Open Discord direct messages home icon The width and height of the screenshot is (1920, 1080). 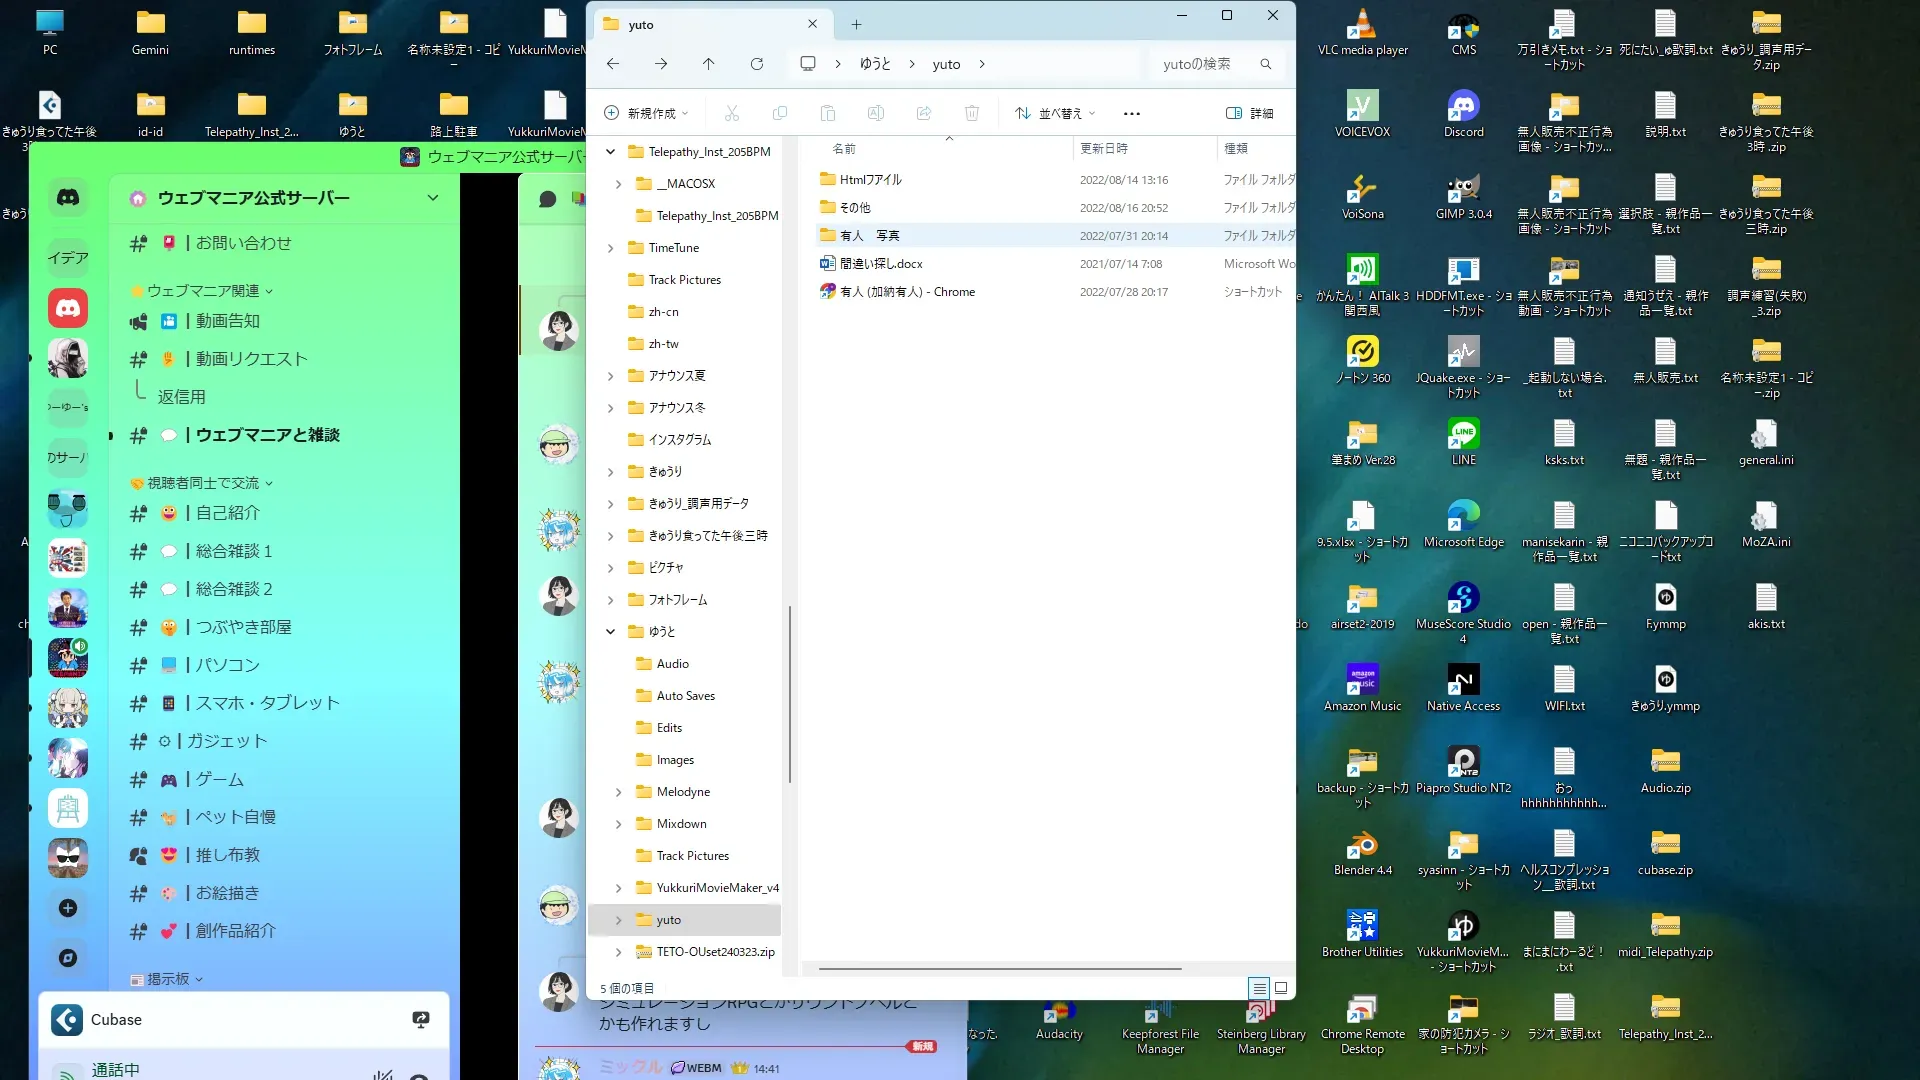(68, 198)
